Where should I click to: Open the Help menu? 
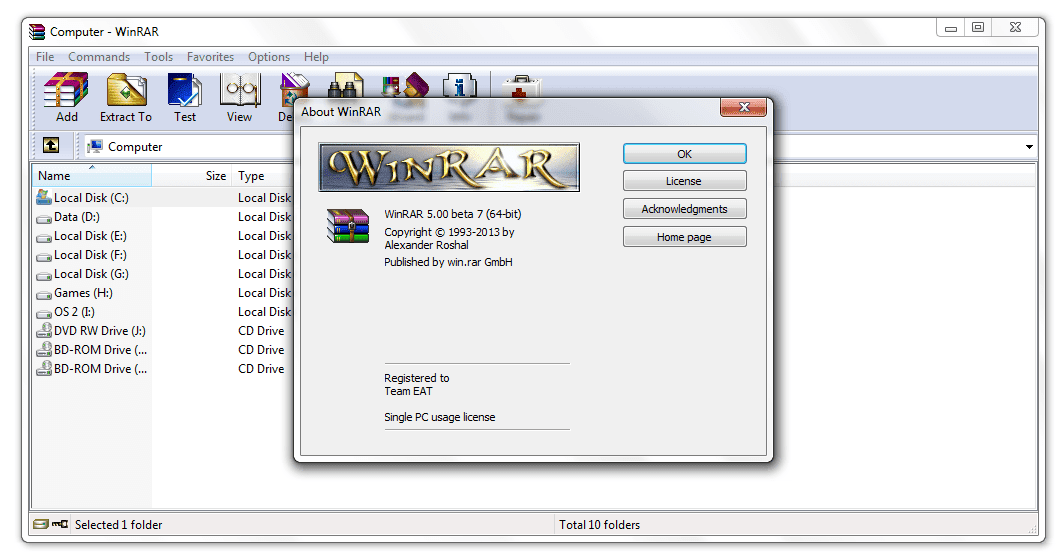click(316, 57)
